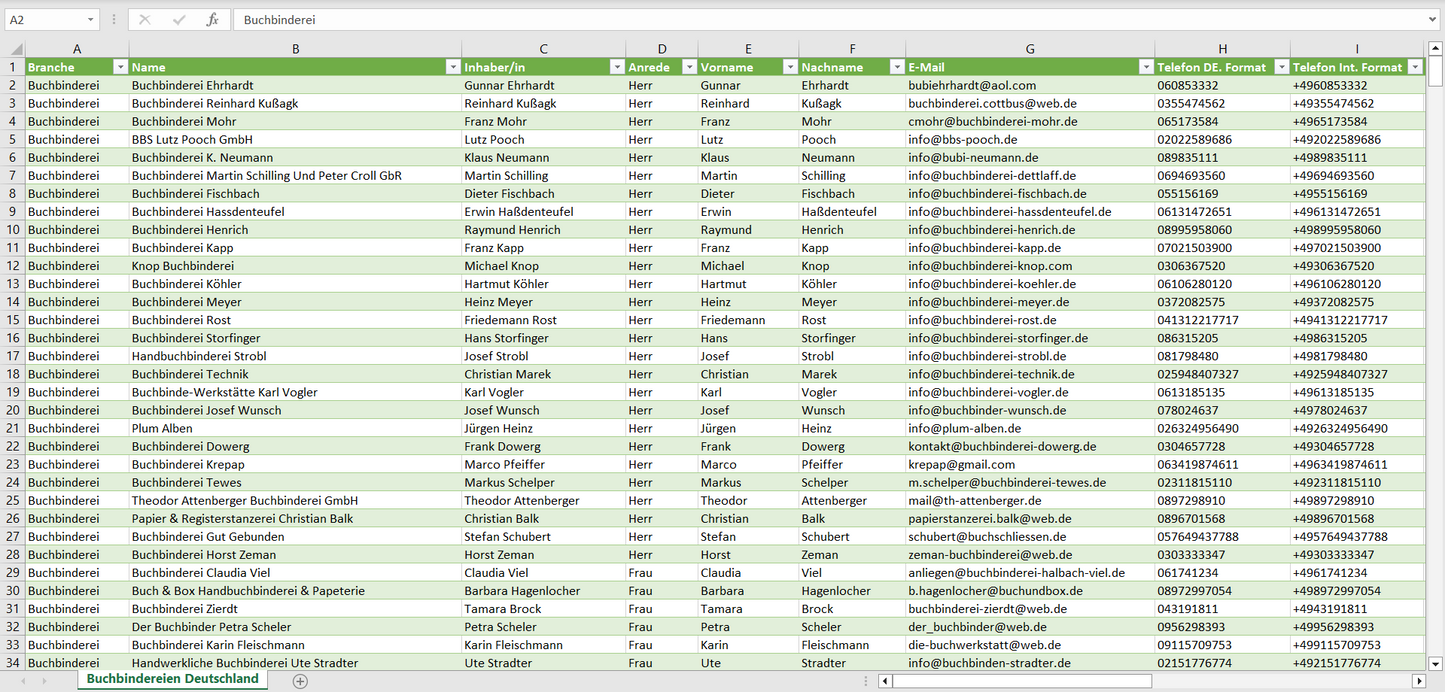This screenshot has width=1445, height=692.
Task: Open the Anrede column filter dropdown
Action: point(688,67)
